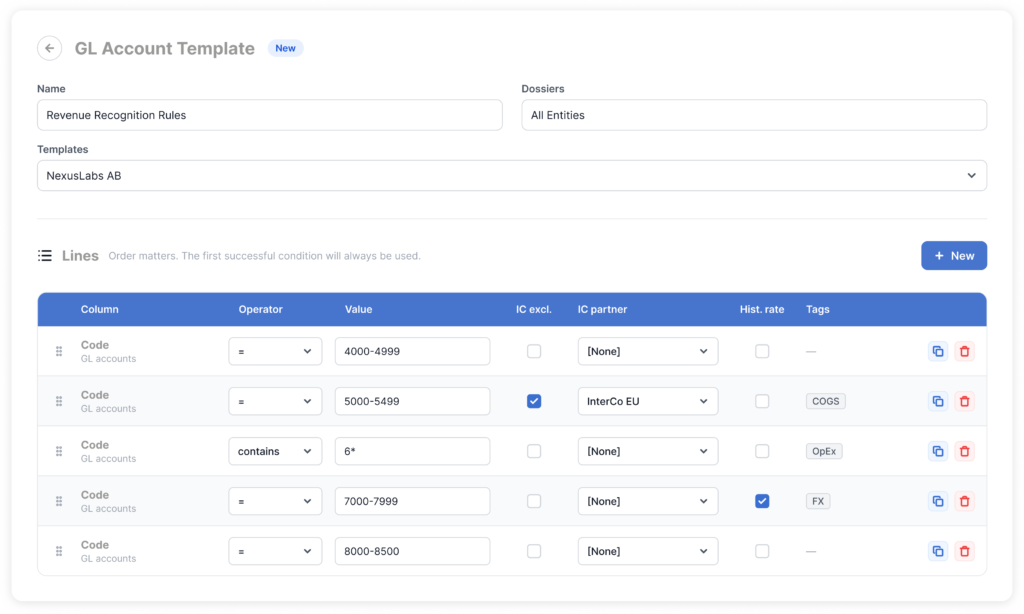This screenshot has width=1024, height=614.
Task: Duplicate the 7000-7999 line
Action: [x=938, y=501]
